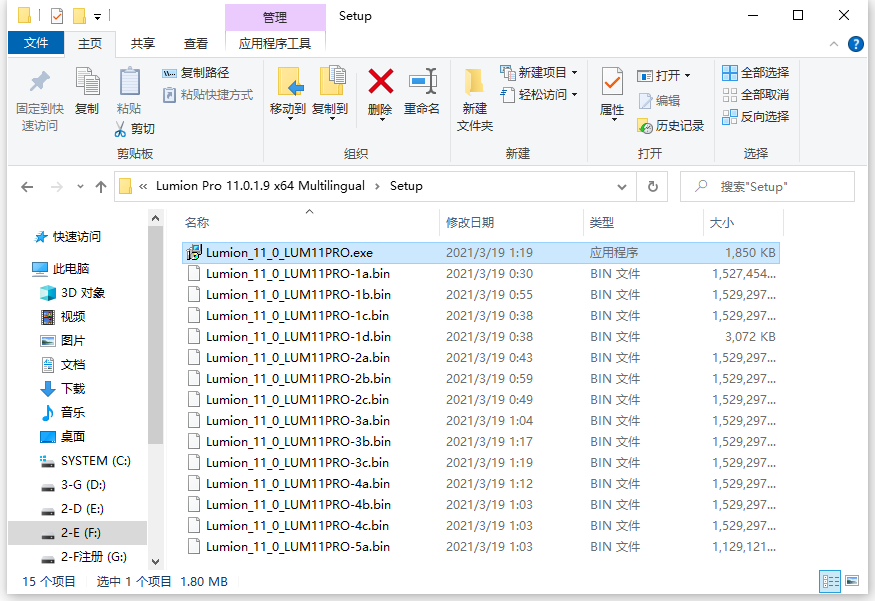Collapse the ribbon with the chevron
Viewport: 875px width, 601px height.
pyautogui.click(x=834, y=44)
